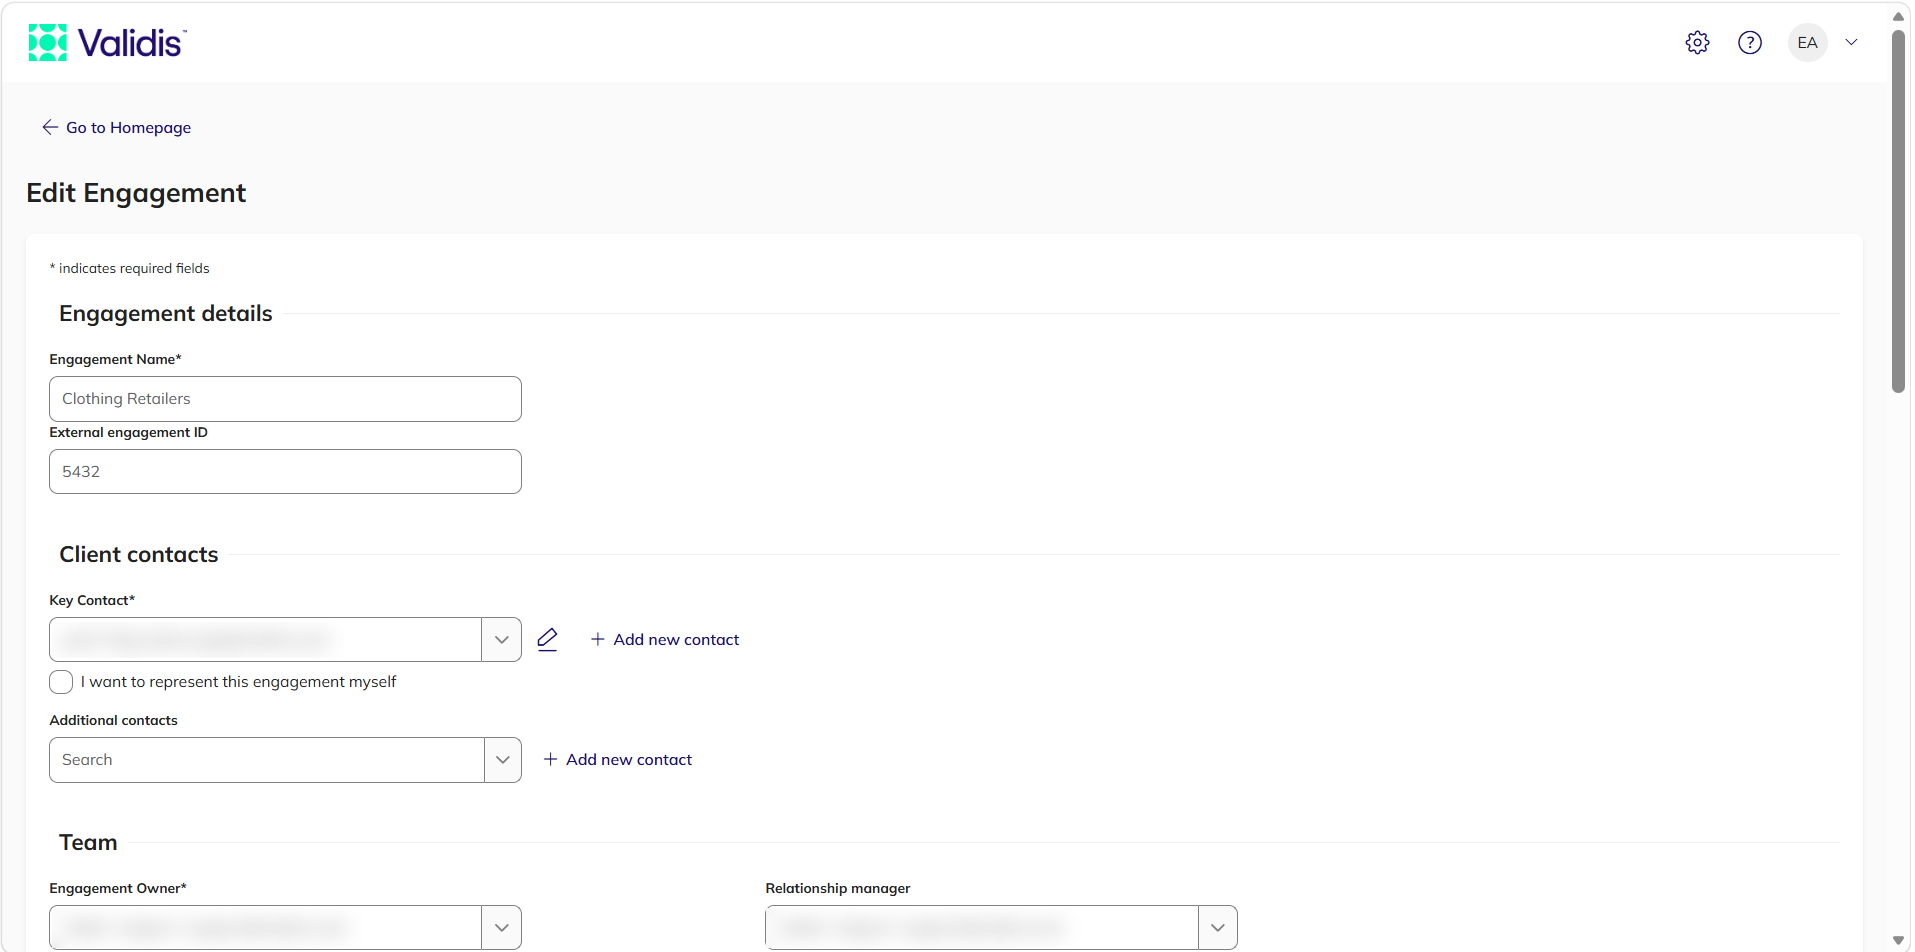Expand the Relationship manager dropdown
The width and height of the screenshot is (1915, 952).
tap(1218, 928)
